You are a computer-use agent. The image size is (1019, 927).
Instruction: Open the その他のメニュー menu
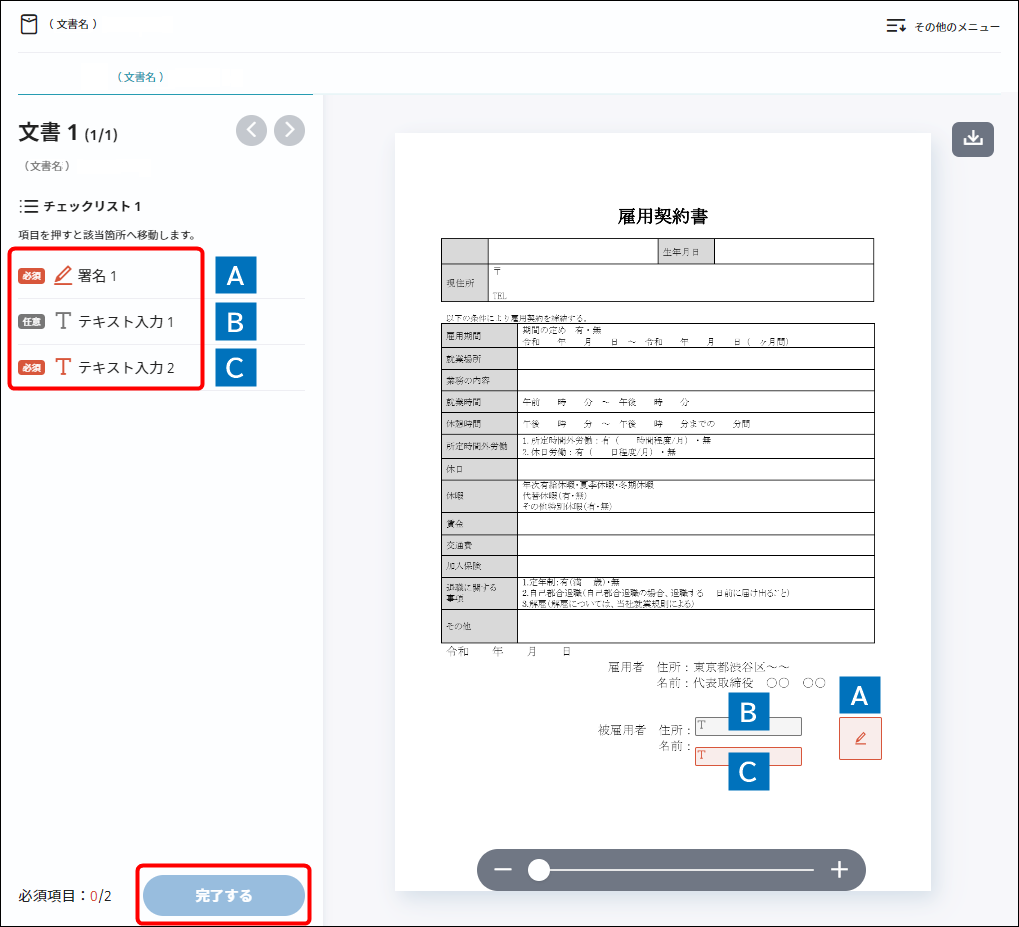(x=942, y=27)
